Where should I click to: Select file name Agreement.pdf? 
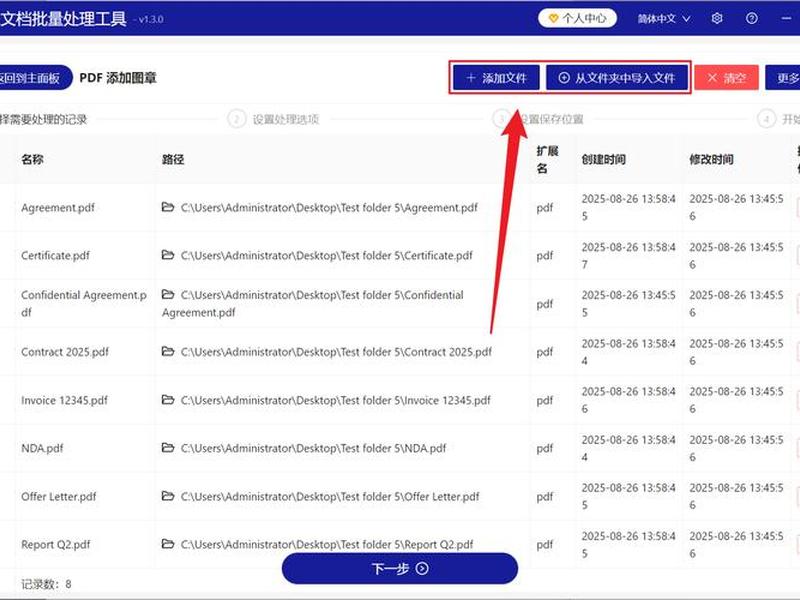pyautogui.click(x=58, y=208)
